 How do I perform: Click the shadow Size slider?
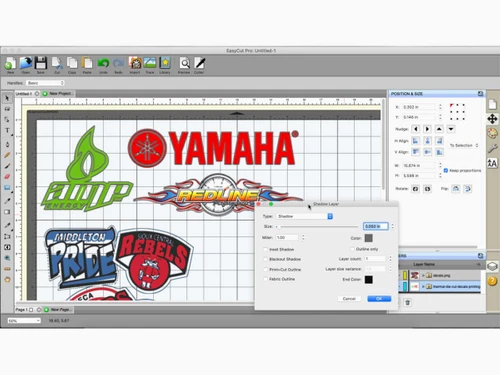(x=317, y=227)
